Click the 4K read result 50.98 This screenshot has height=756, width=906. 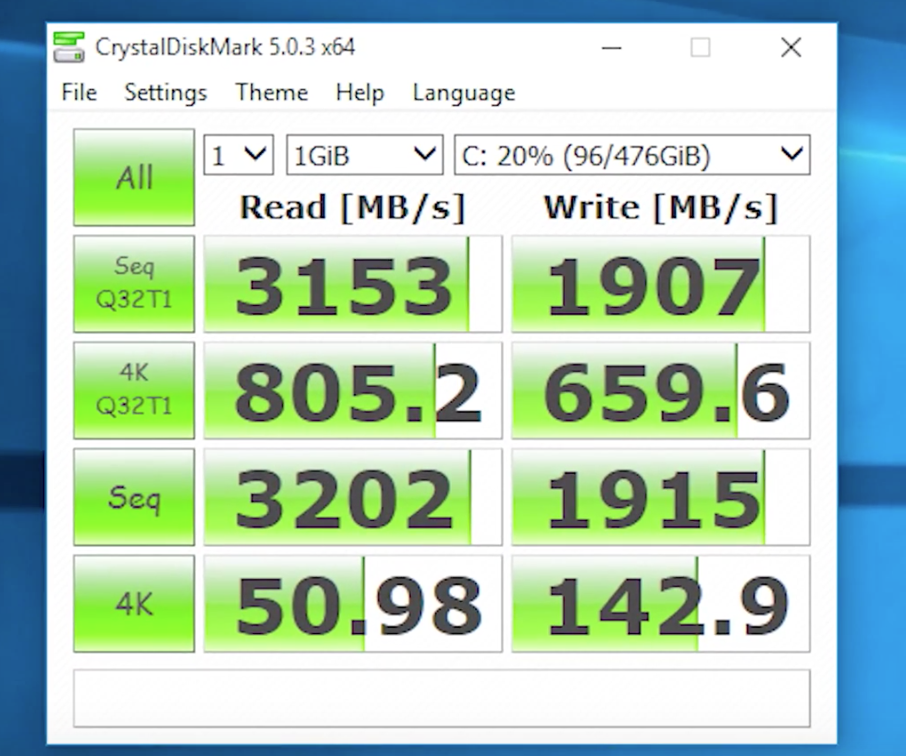tap(353, 603)
